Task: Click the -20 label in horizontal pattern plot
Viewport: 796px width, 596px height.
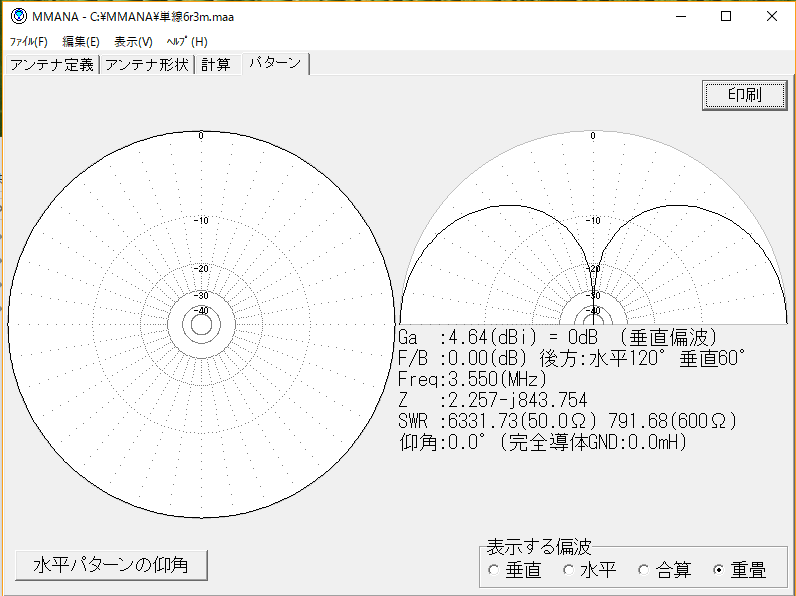Action: coord(201,269)
